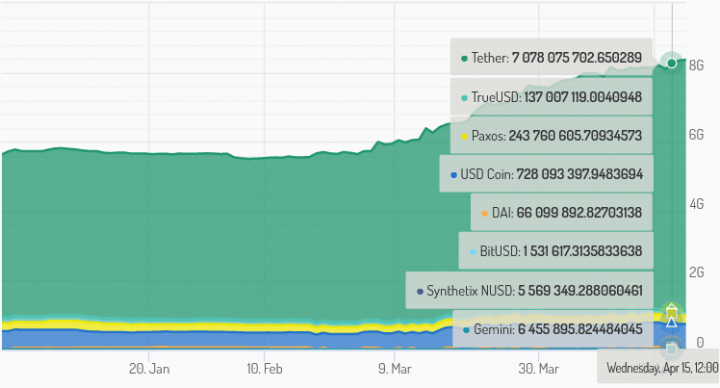720x388 pixels.
Task: Select the circular Tether data point marker
Action: (672, 63)
